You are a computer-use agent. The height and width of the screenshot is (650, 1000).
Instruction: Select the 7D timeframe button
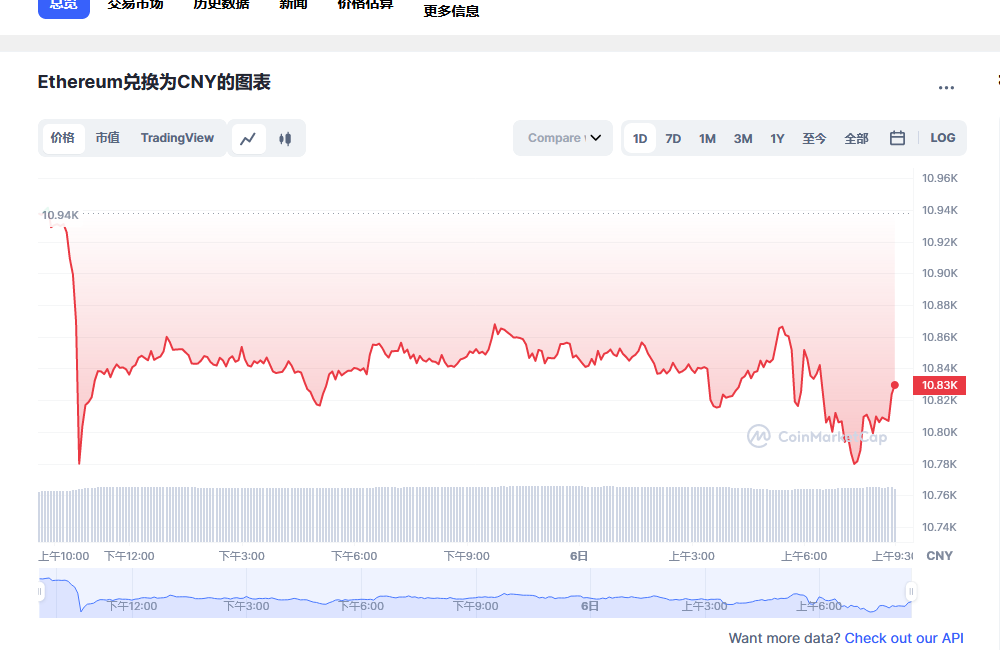coord(673,138)
